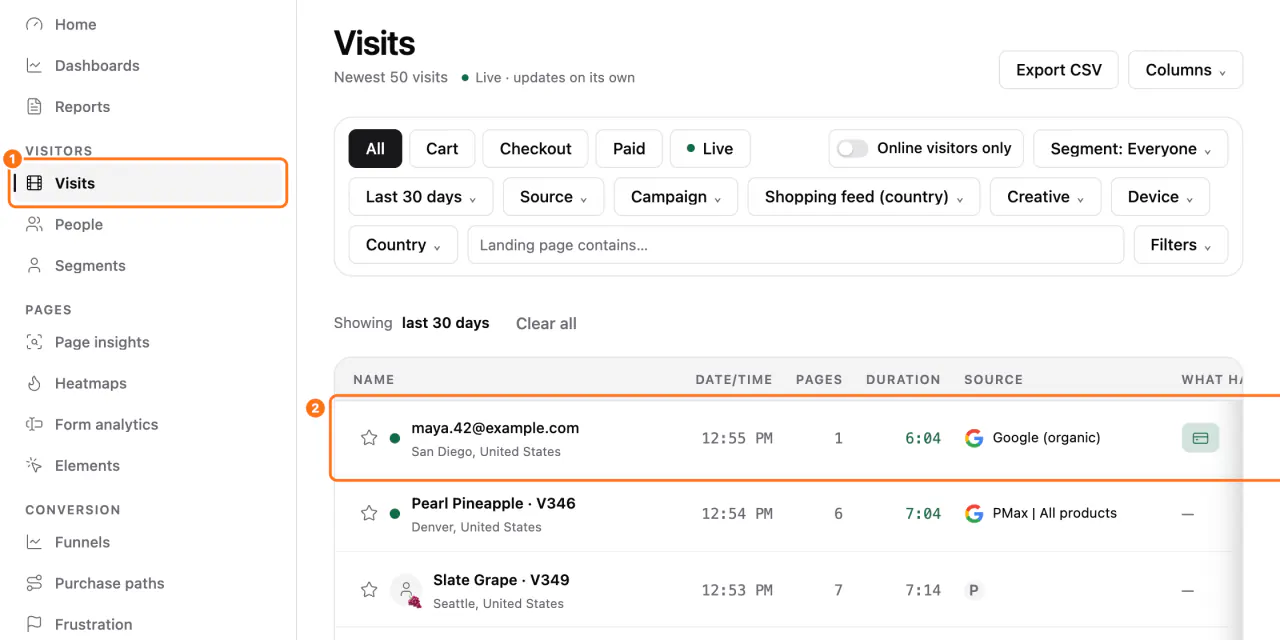Click the Slate Grape visitor avatar
The width and height of the screenshot is (1280, 640).
pos(406,590)
